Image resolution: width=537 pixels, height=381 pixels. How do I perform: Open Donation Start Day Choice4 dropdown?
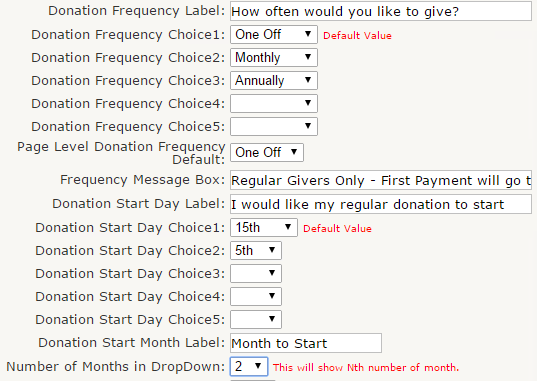click(x=256, y=296)
